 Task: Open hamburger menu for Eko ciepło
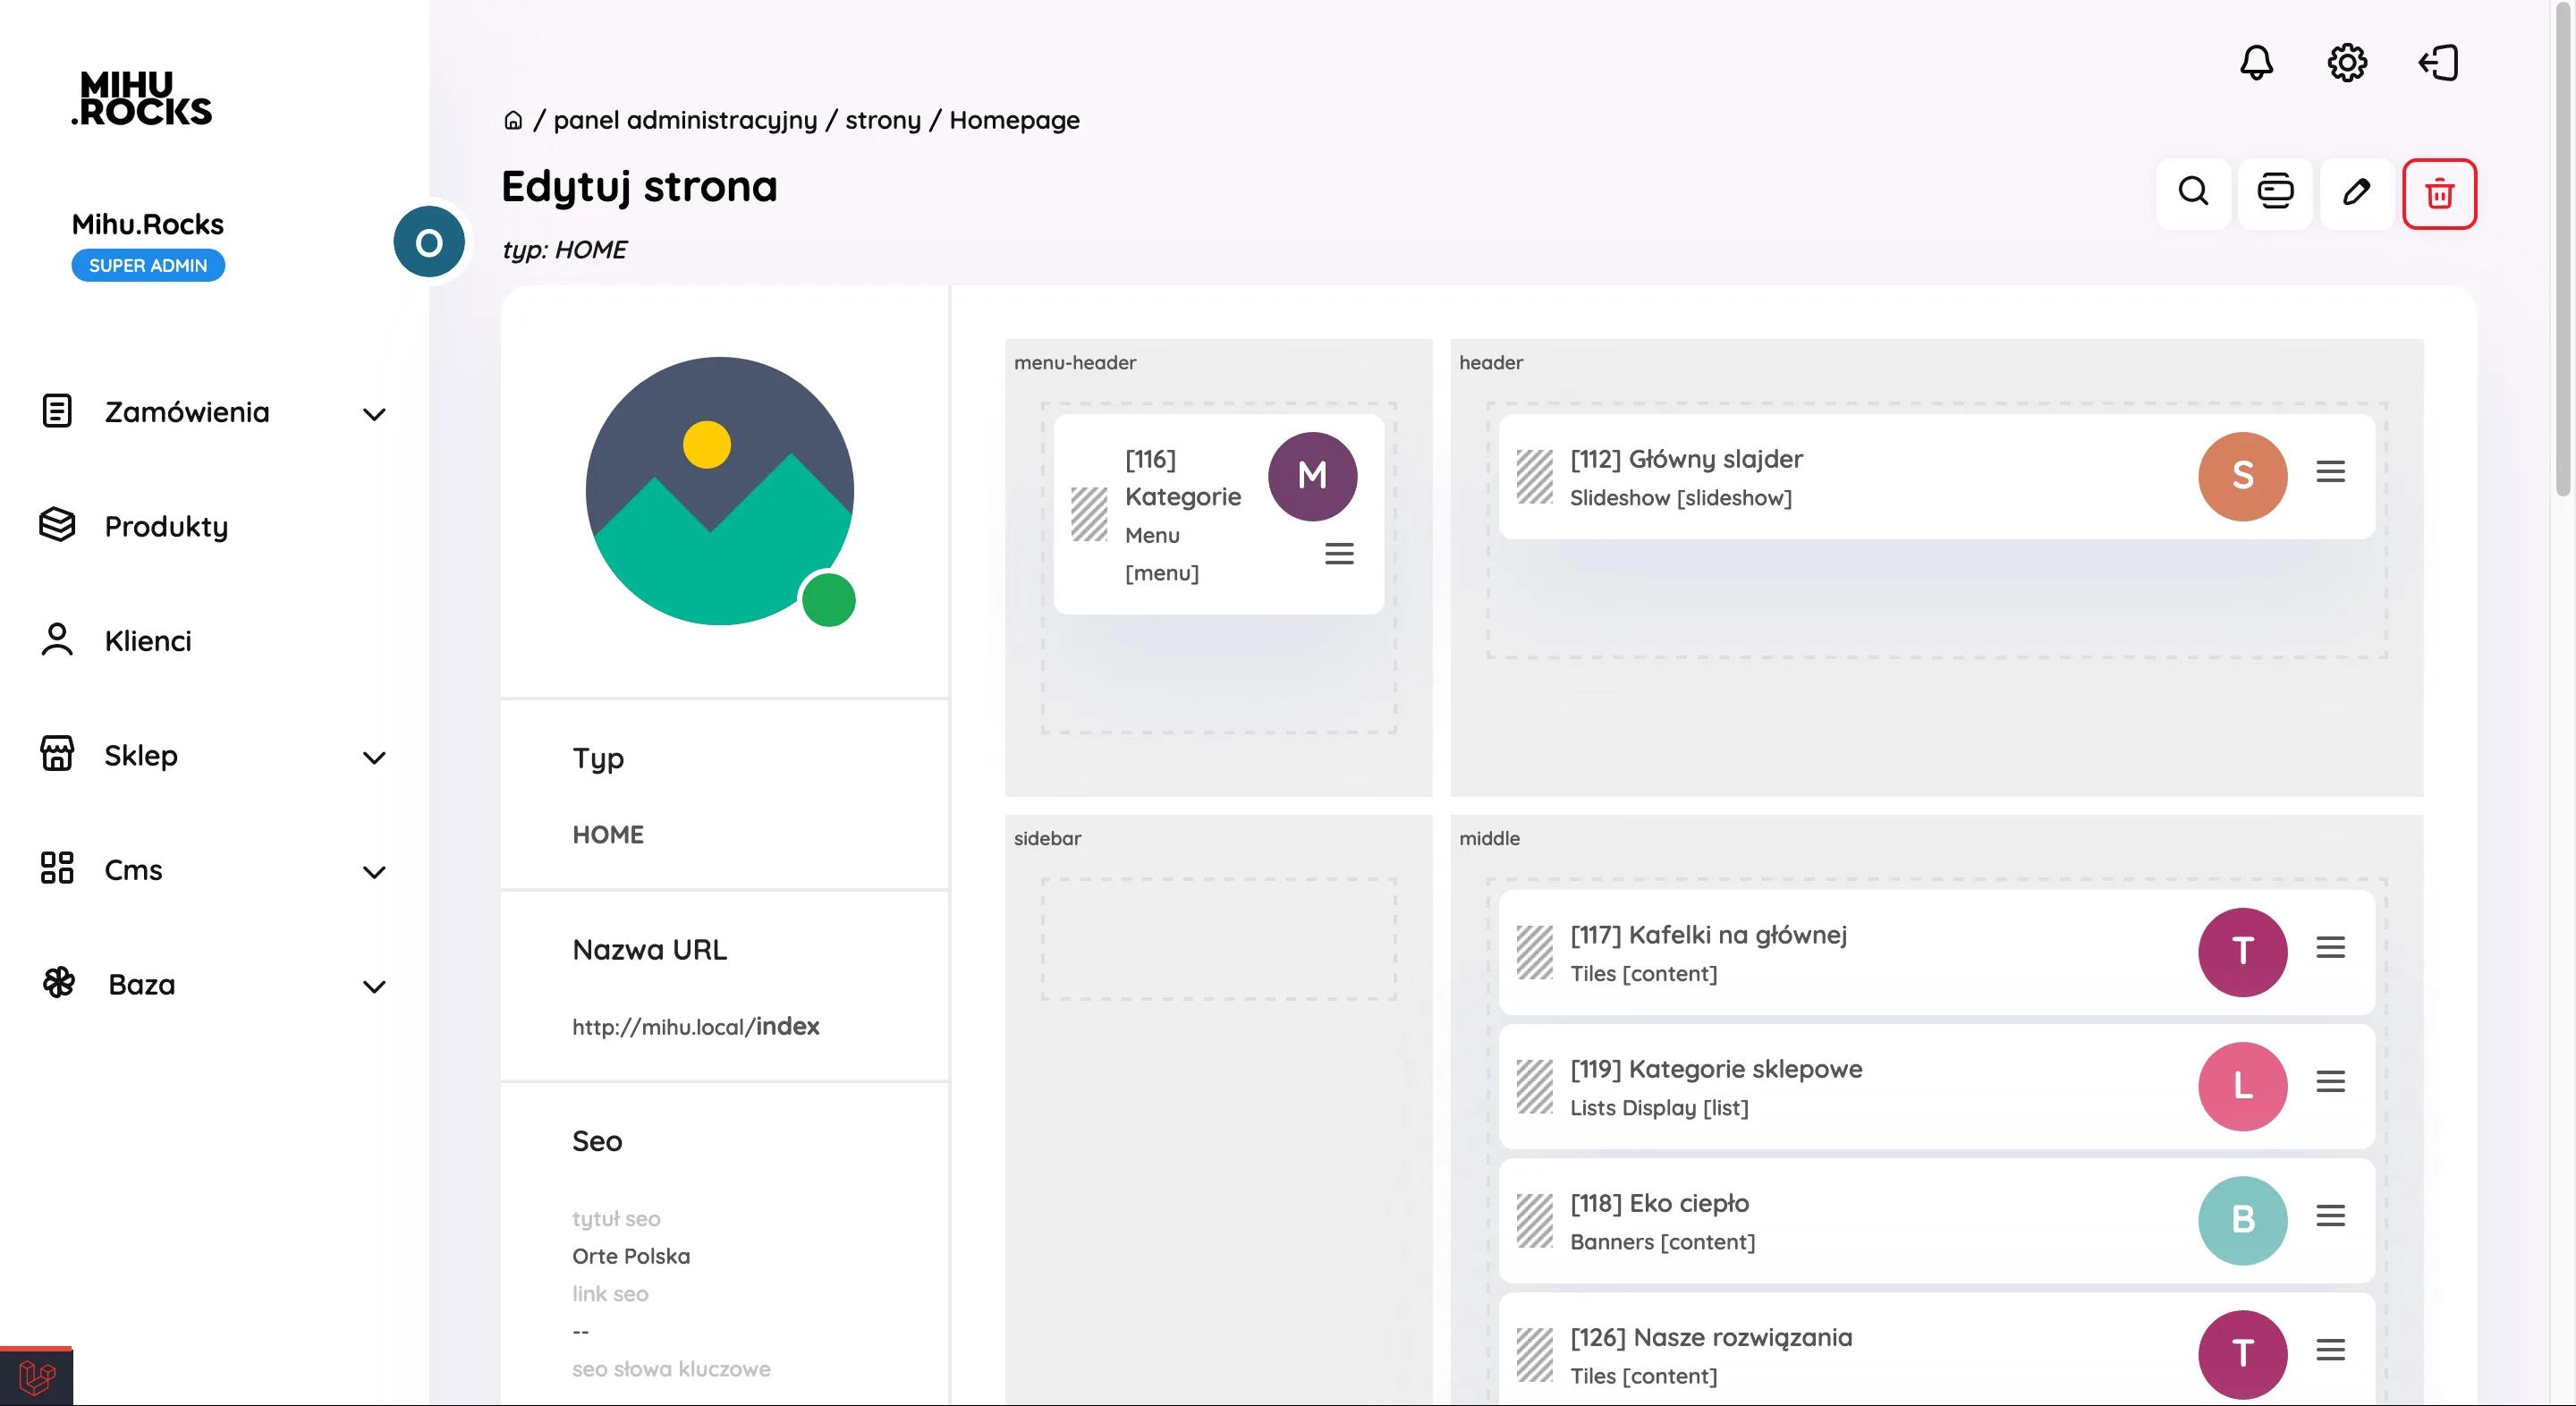click(2330, 1216)
